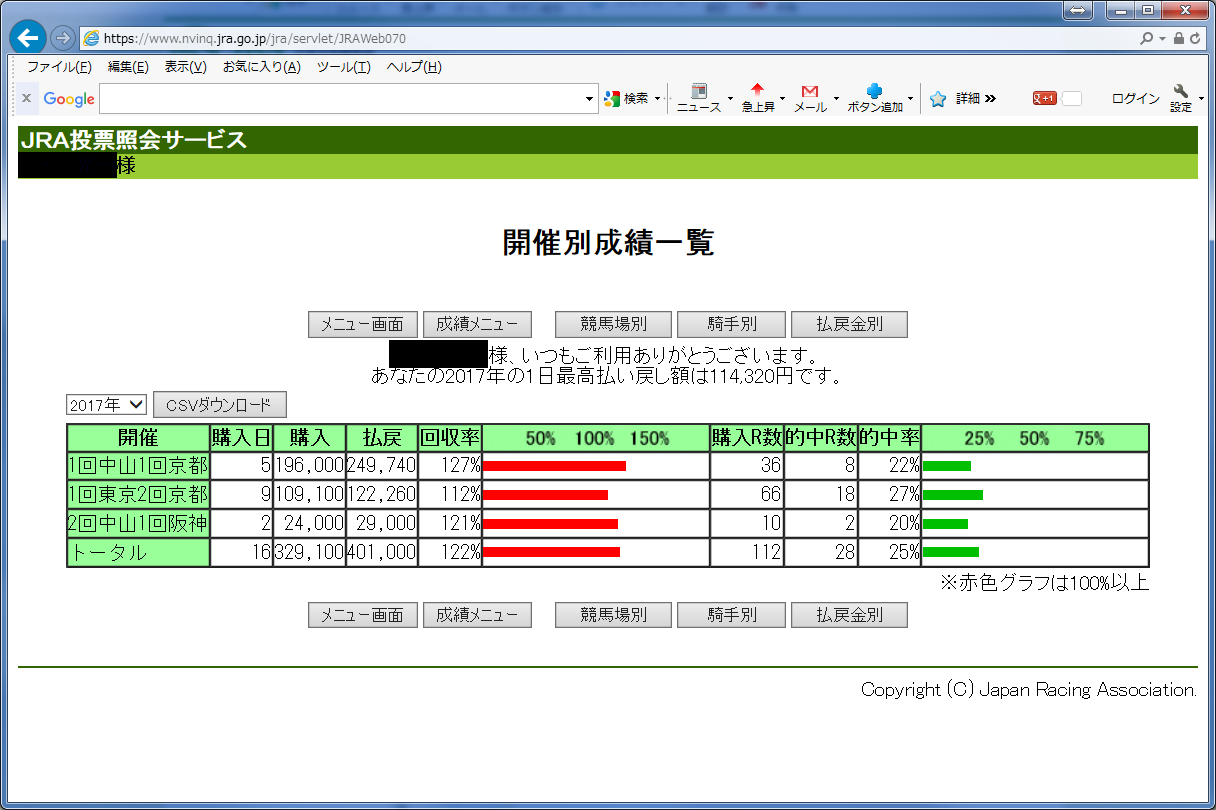Open the ヘルプ(H) menu
Image resolution: width=1216 pixels, height=810 pixels.
pos(414,67)
